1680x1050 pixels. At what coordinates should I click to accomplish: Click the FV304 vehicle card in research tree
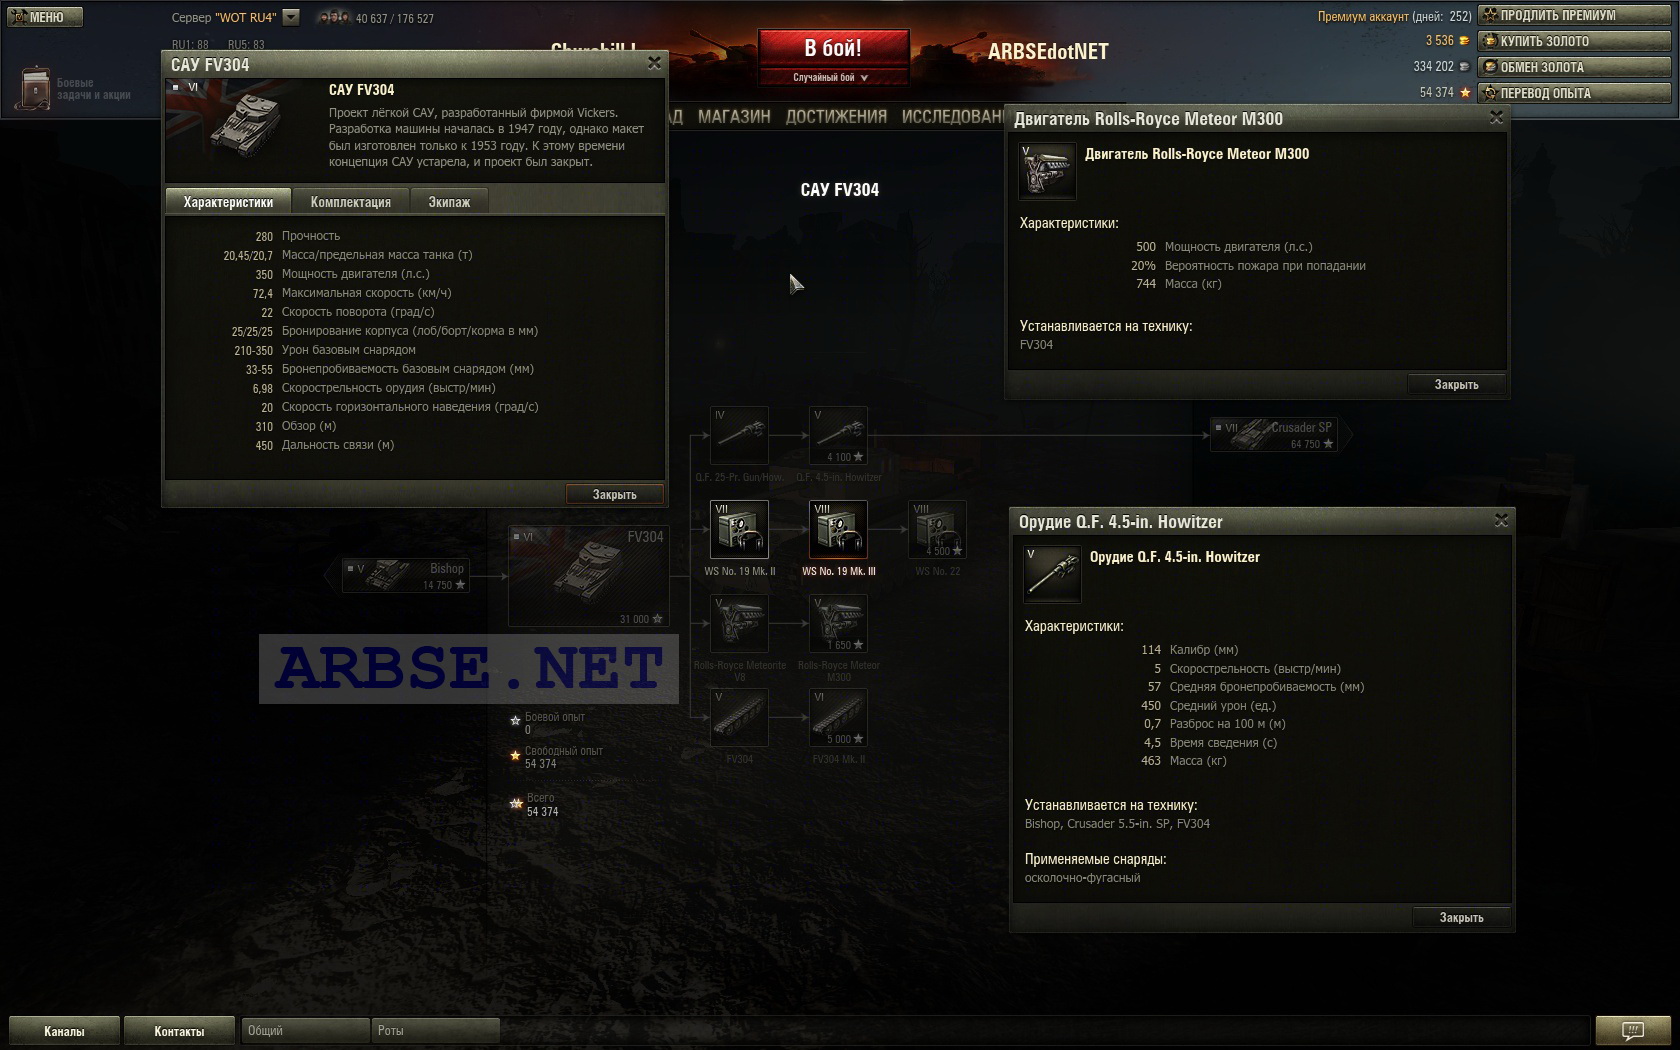(x=589, y=576)
